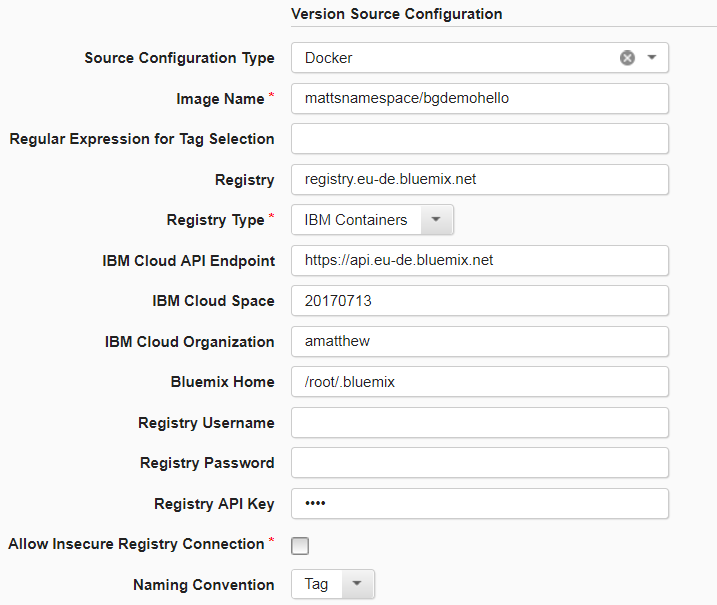Click the Version Source Configuration heading
717x605 pixels.
pyautogui.click(x=396, y=14)
